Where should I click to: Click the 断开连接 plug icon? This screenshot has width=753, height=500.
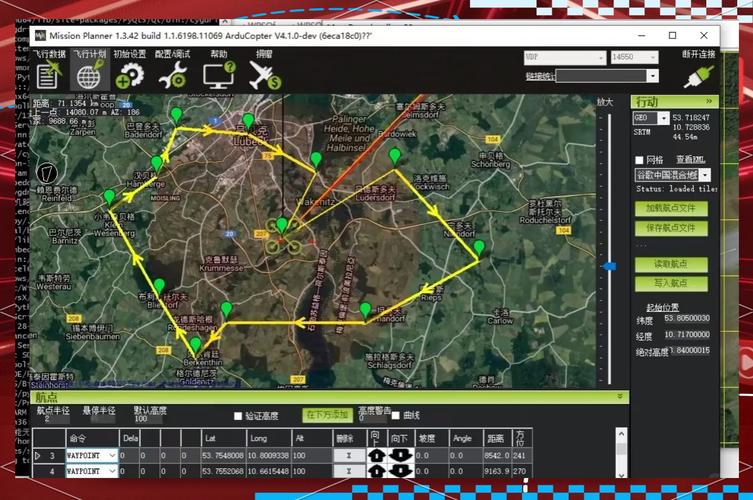click(x=698, y=72)
